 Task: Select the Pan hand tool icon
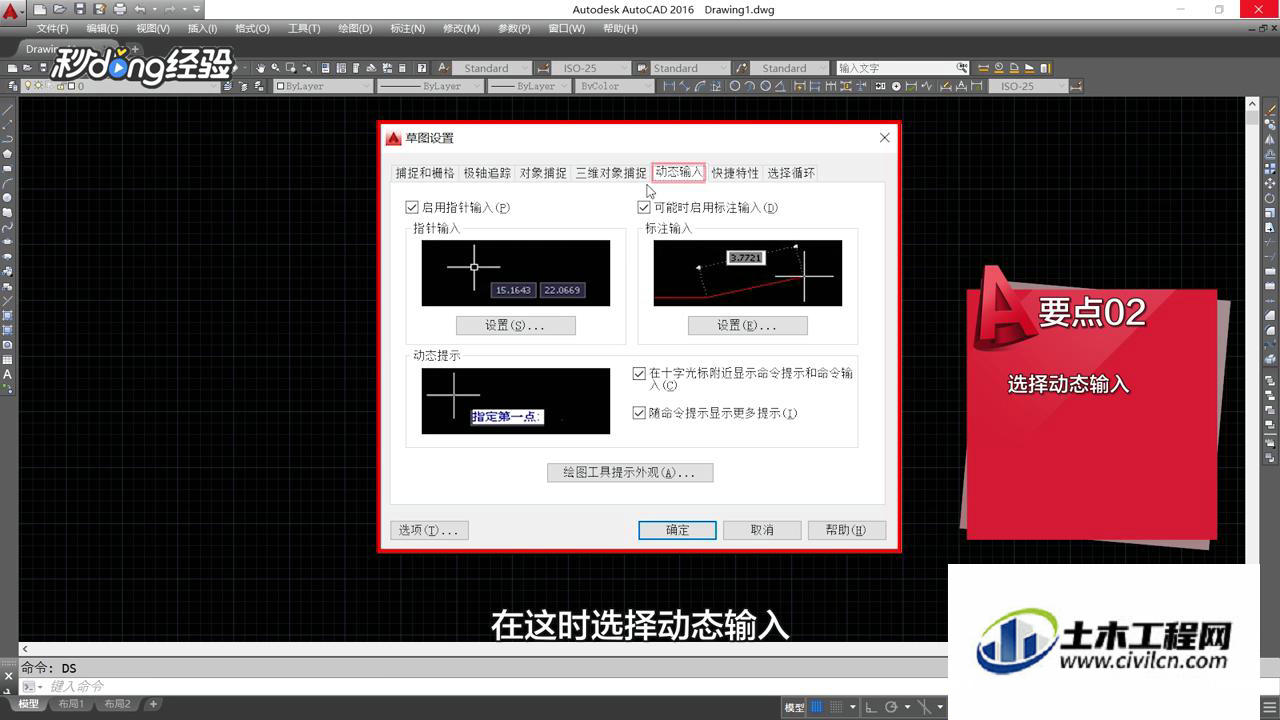[x=260, y=68]
